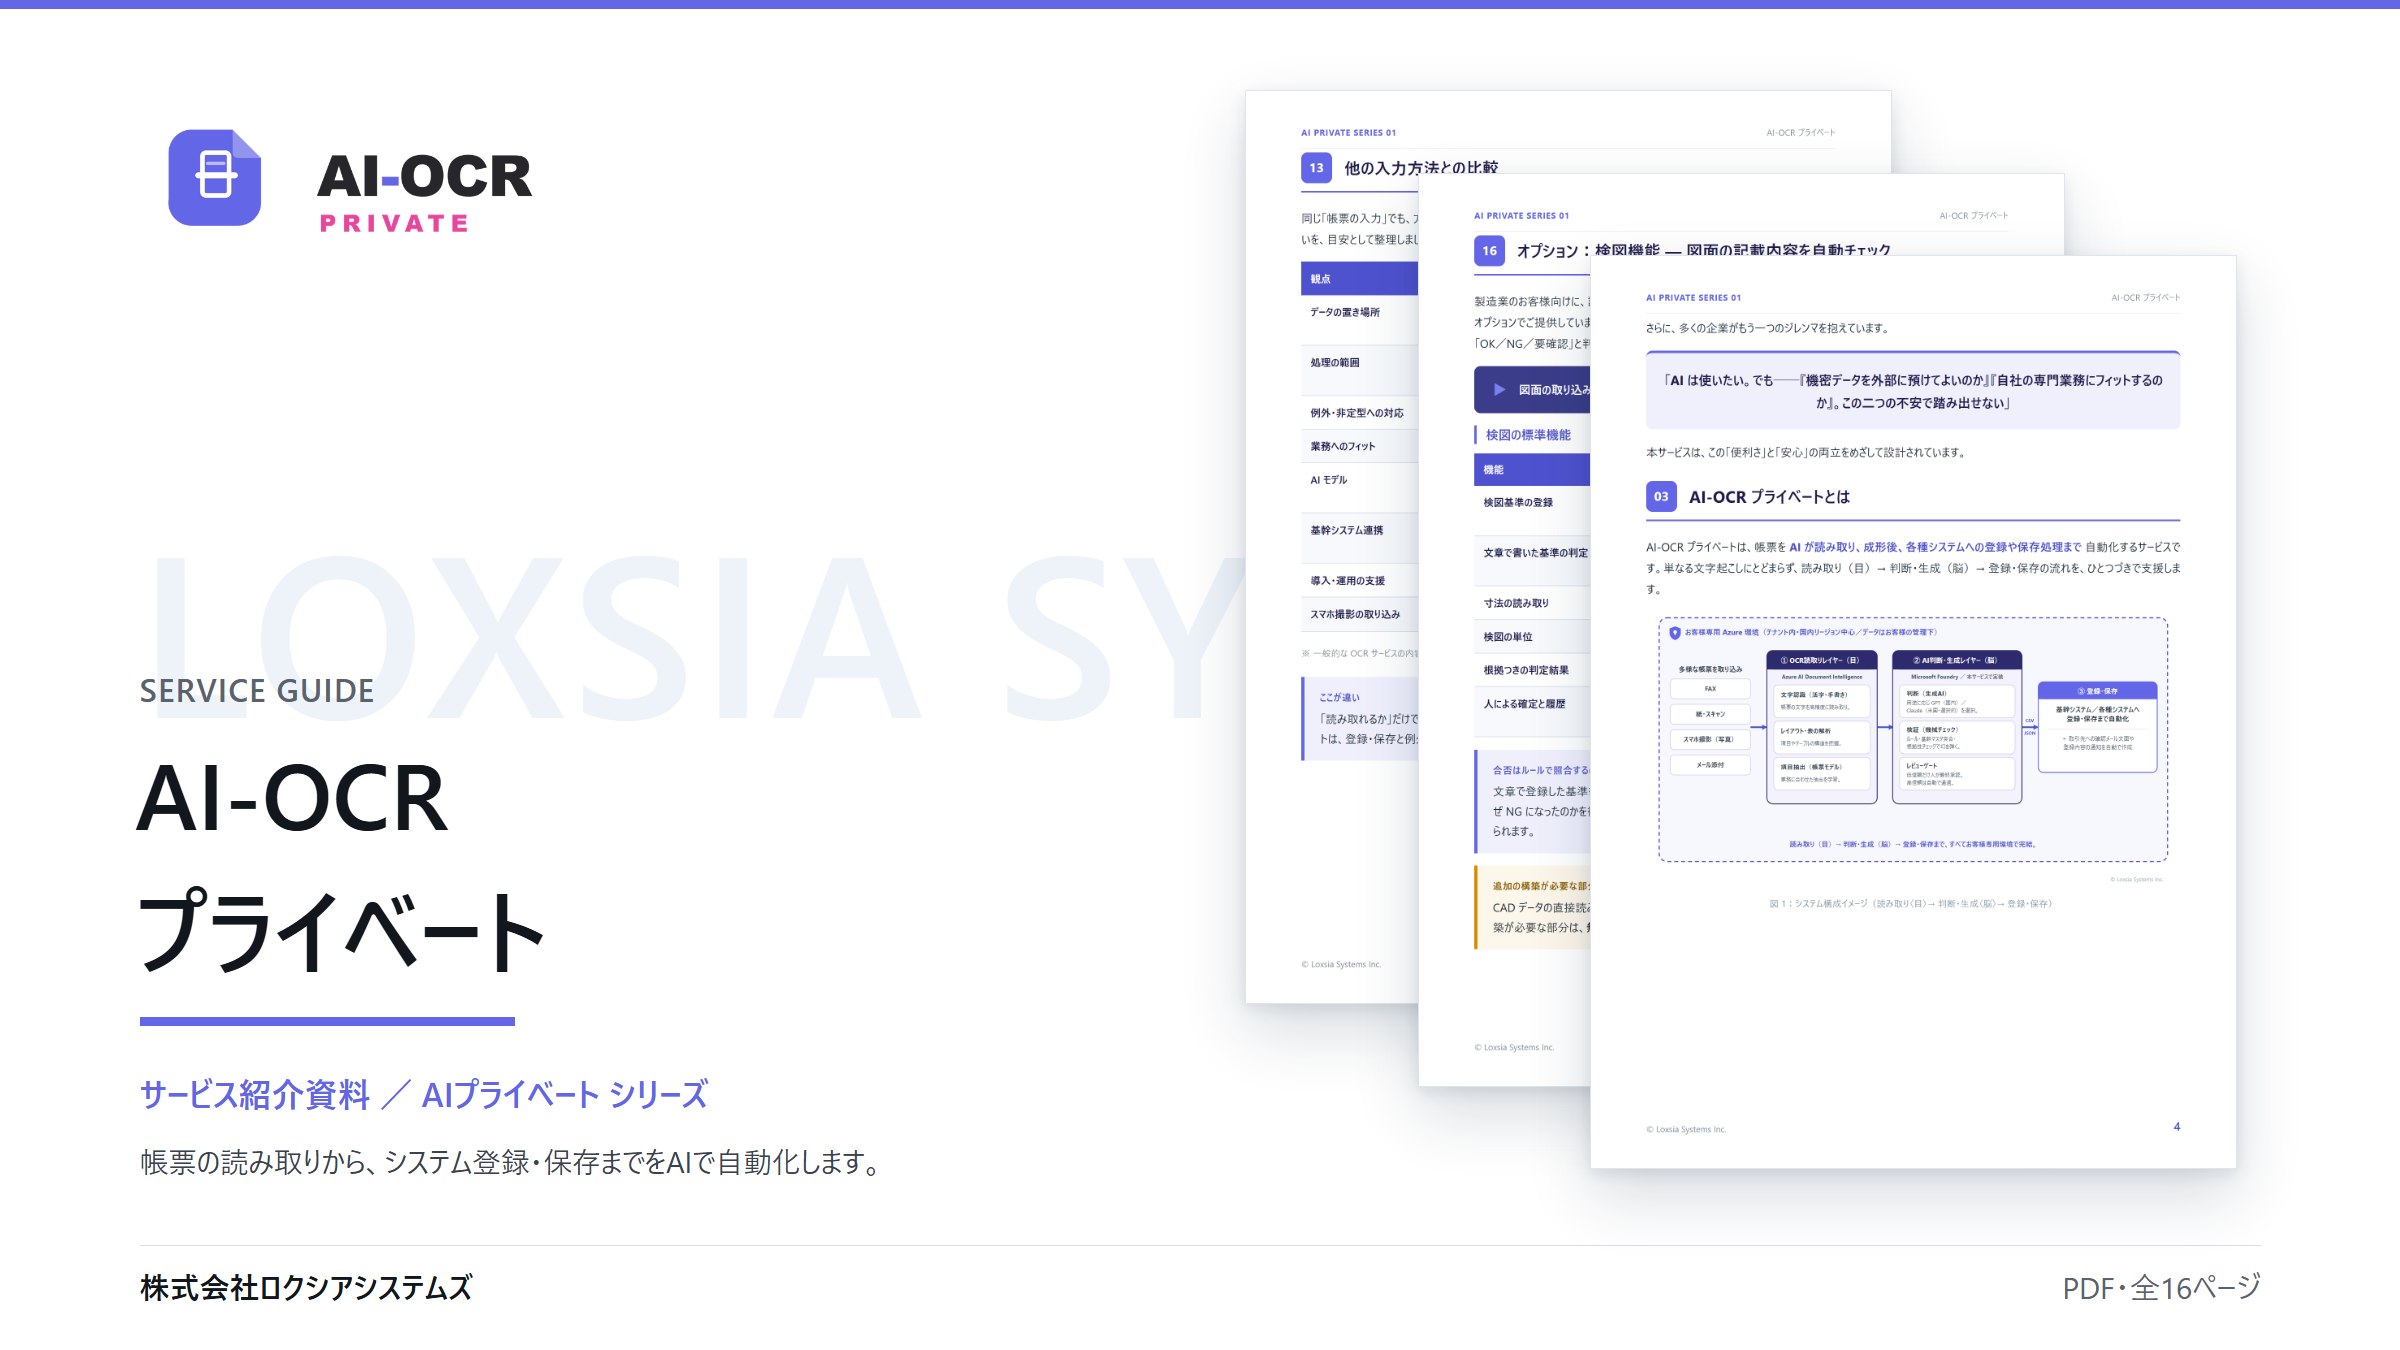
Task: Click the quoted callout box about 機密データ
Action: click(x=1913, y=390)
